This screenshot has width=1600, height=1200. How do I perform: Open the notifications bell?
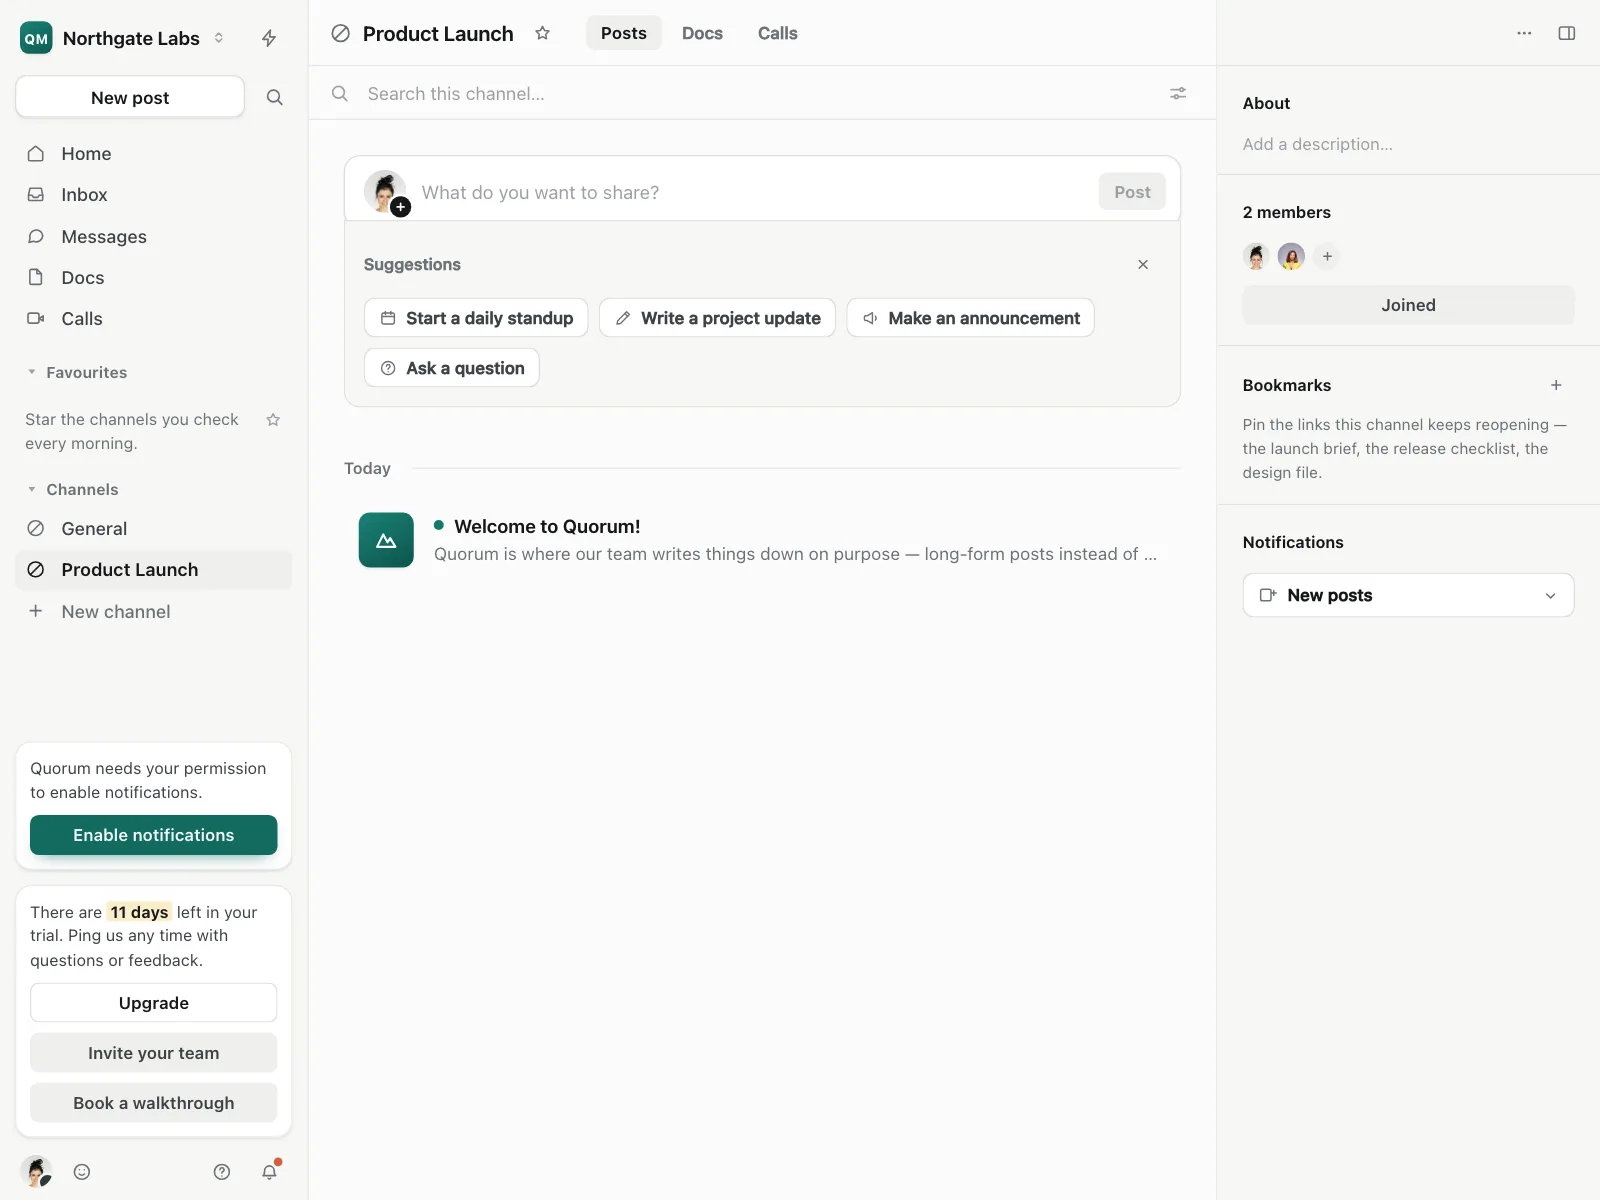[269, 1172]
